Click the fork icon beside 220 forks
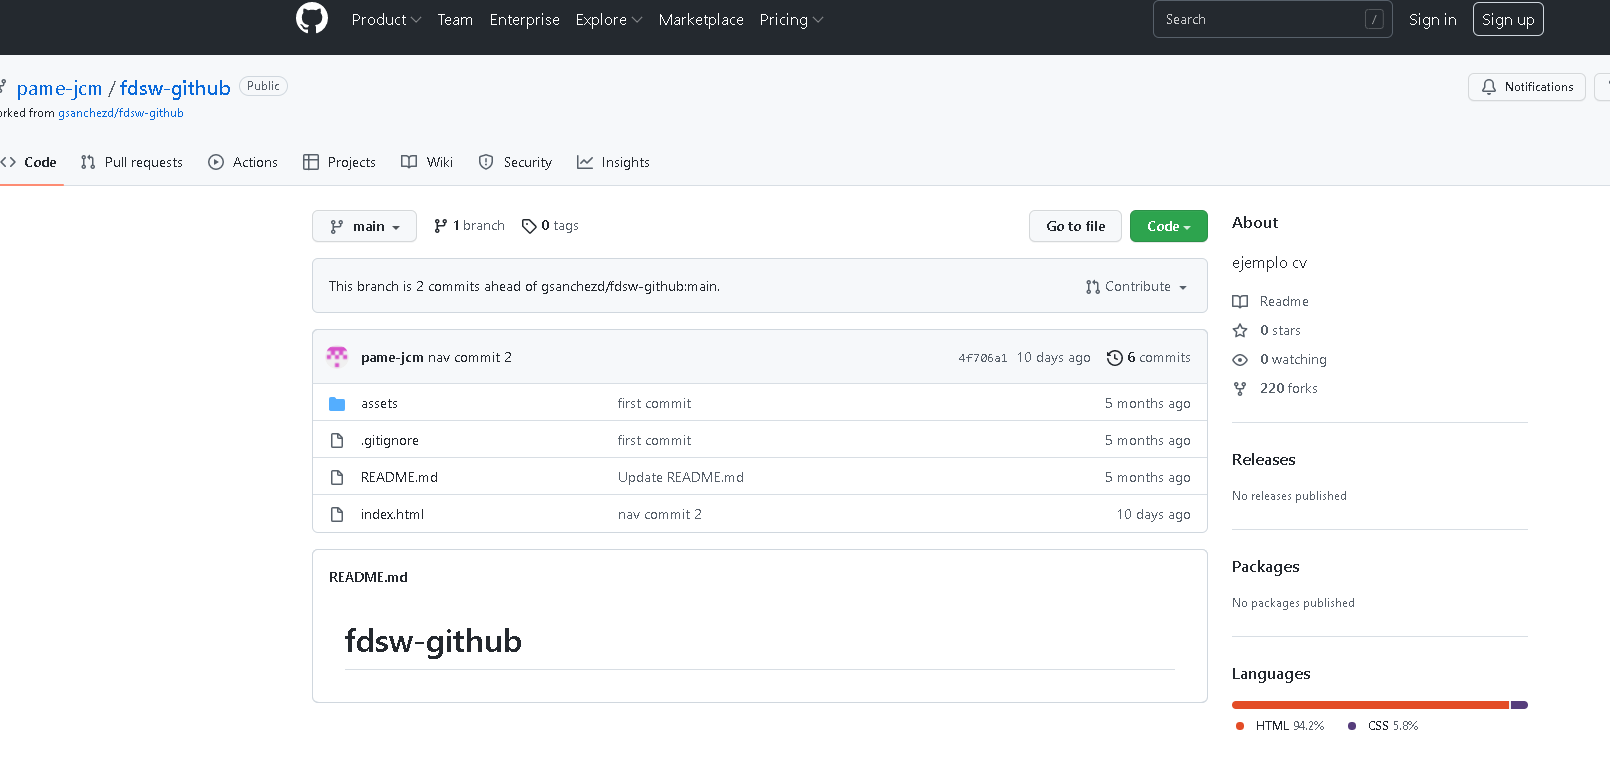This screenshot has height=769, width=1610. (x=1240, y=389)
